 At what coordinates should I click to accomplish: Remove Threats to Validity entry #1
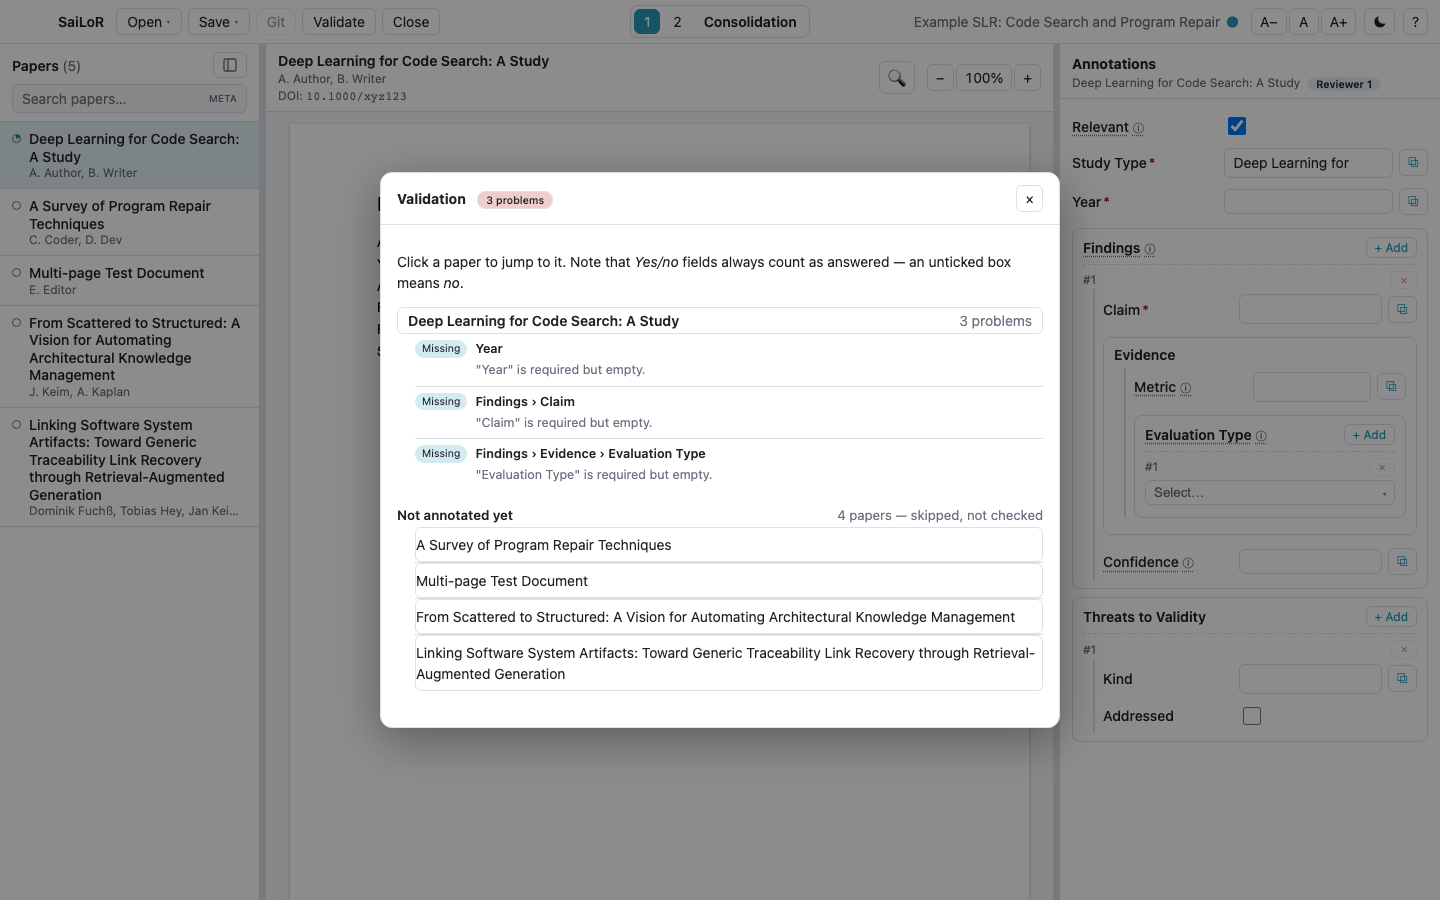click(x=1404, y=650)
